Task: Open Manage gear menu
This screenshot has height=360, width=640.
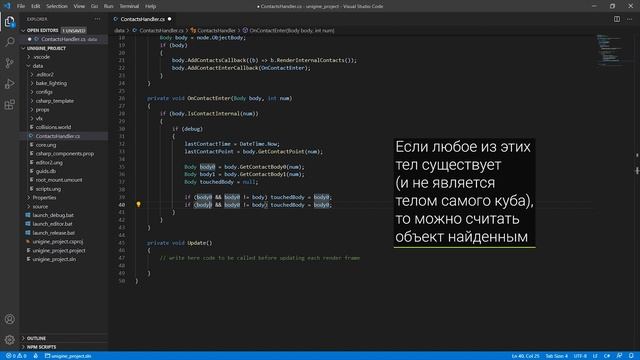Action: tap(9, 340)
